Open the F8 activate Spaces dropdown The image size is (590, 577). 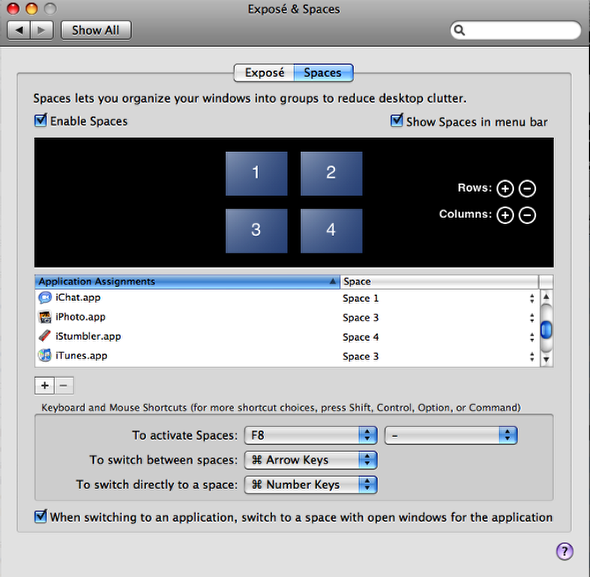[311, 435]
